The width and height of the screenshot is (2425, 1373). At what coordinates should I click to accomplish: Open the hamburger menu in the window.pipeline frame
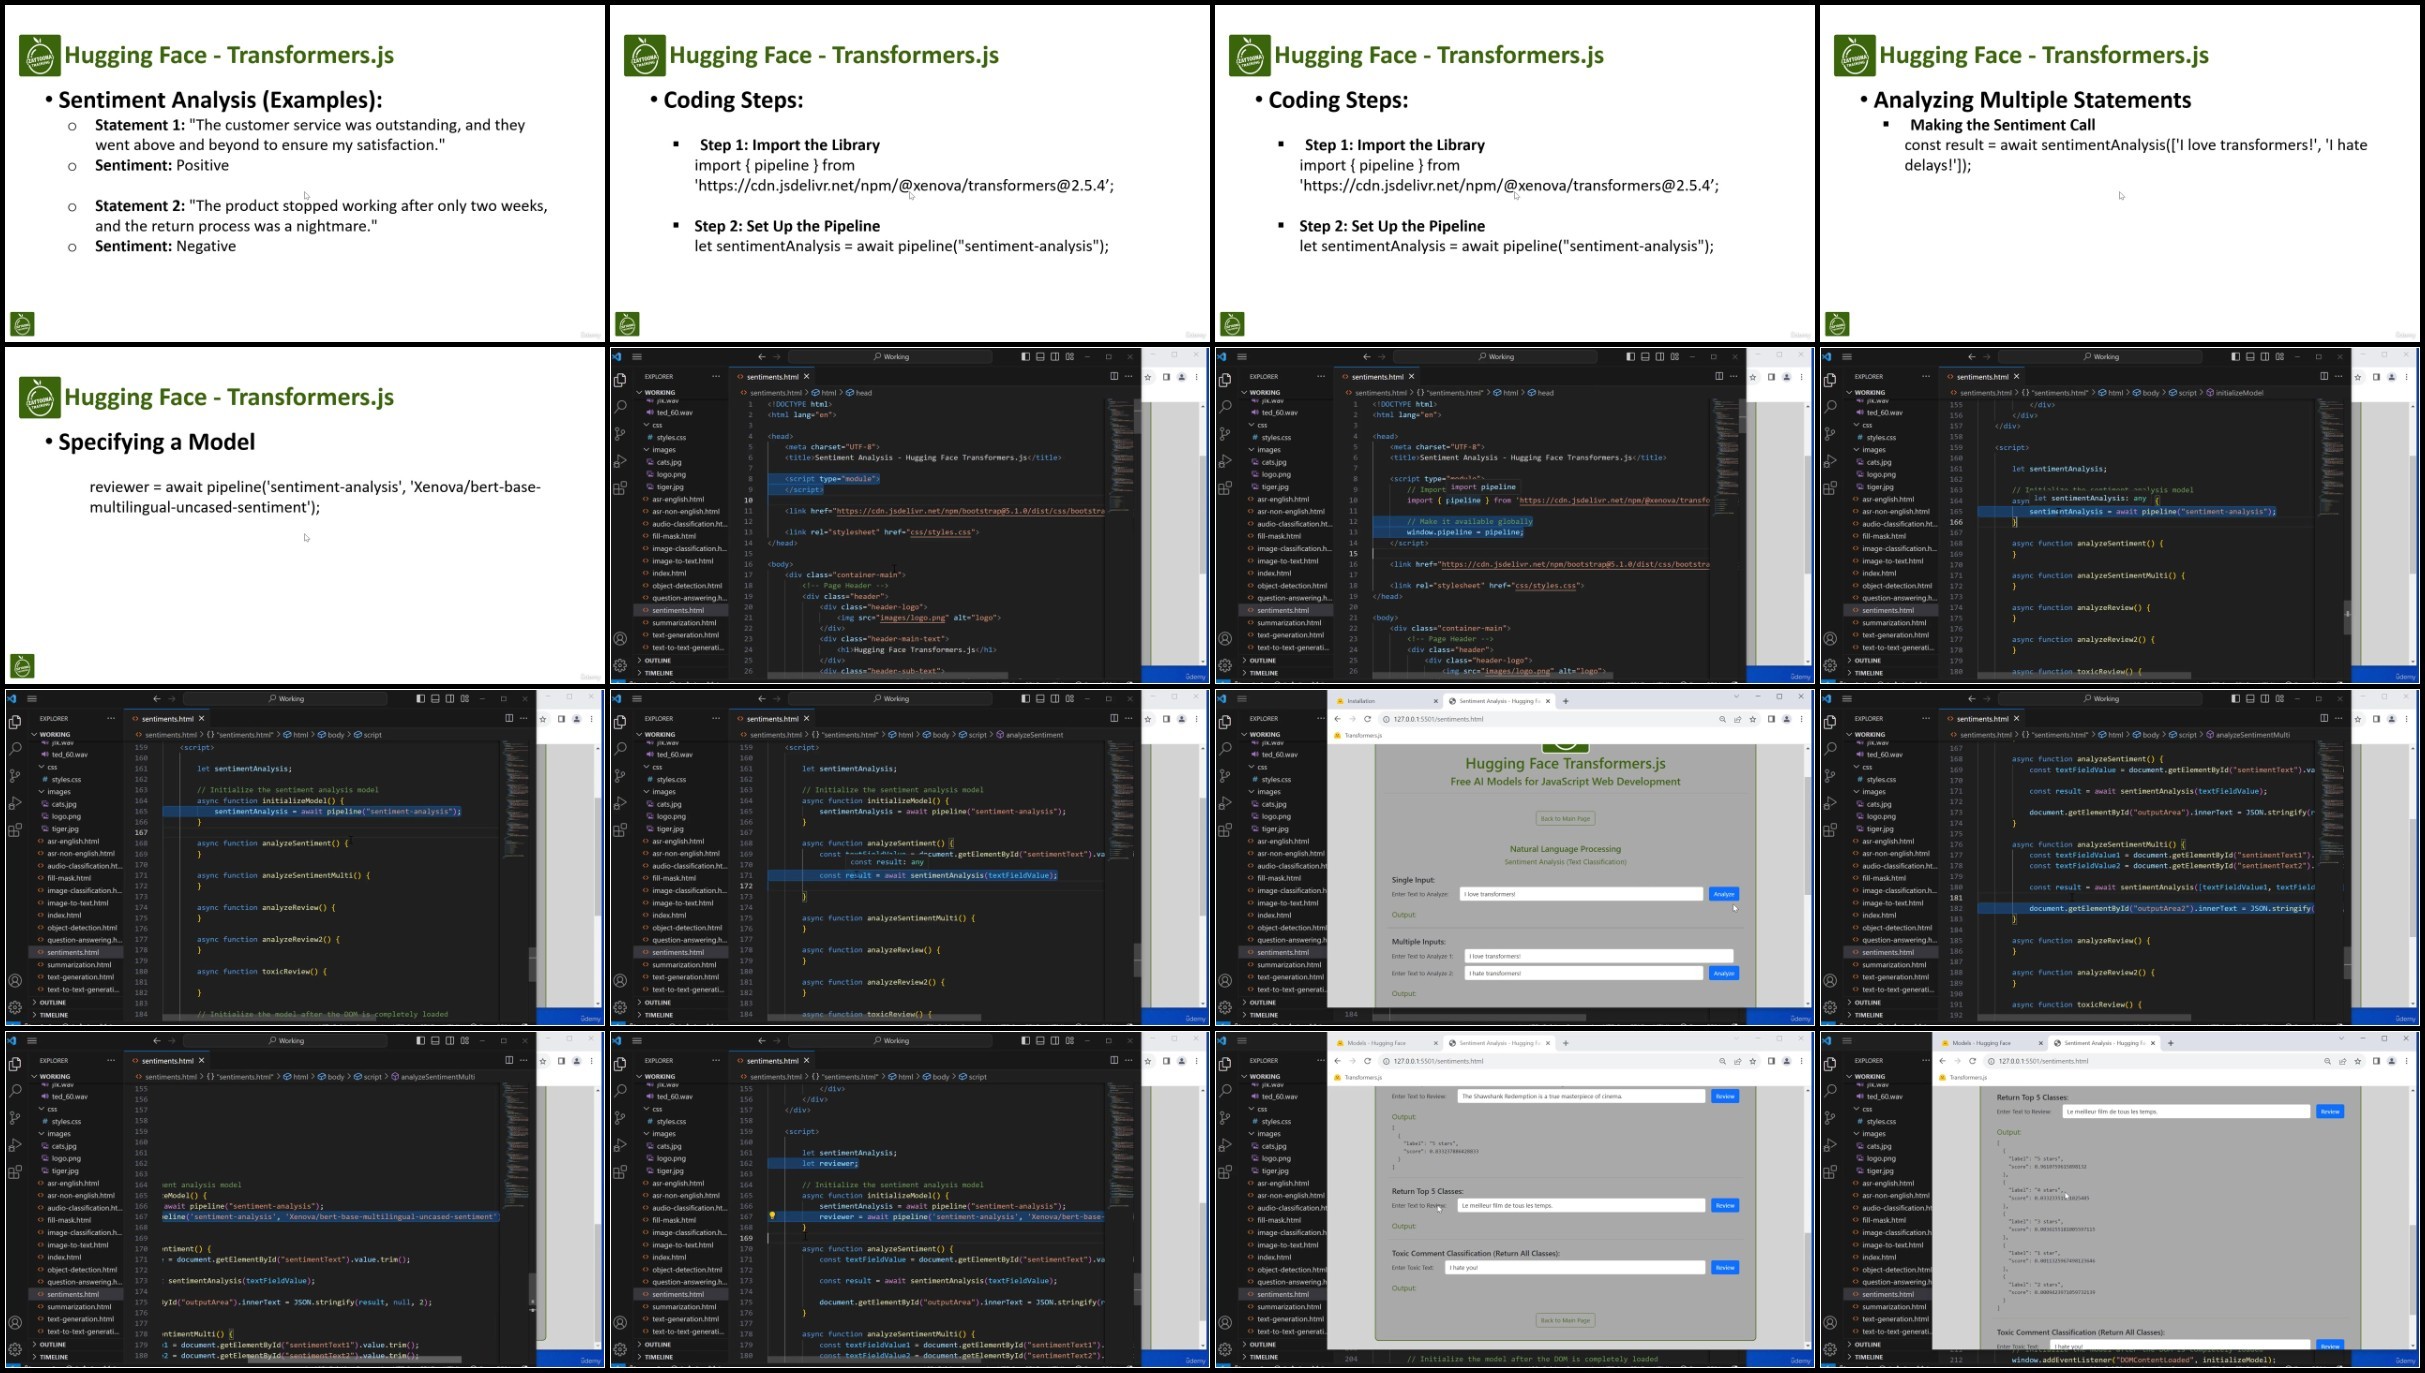pos(1242,357)
